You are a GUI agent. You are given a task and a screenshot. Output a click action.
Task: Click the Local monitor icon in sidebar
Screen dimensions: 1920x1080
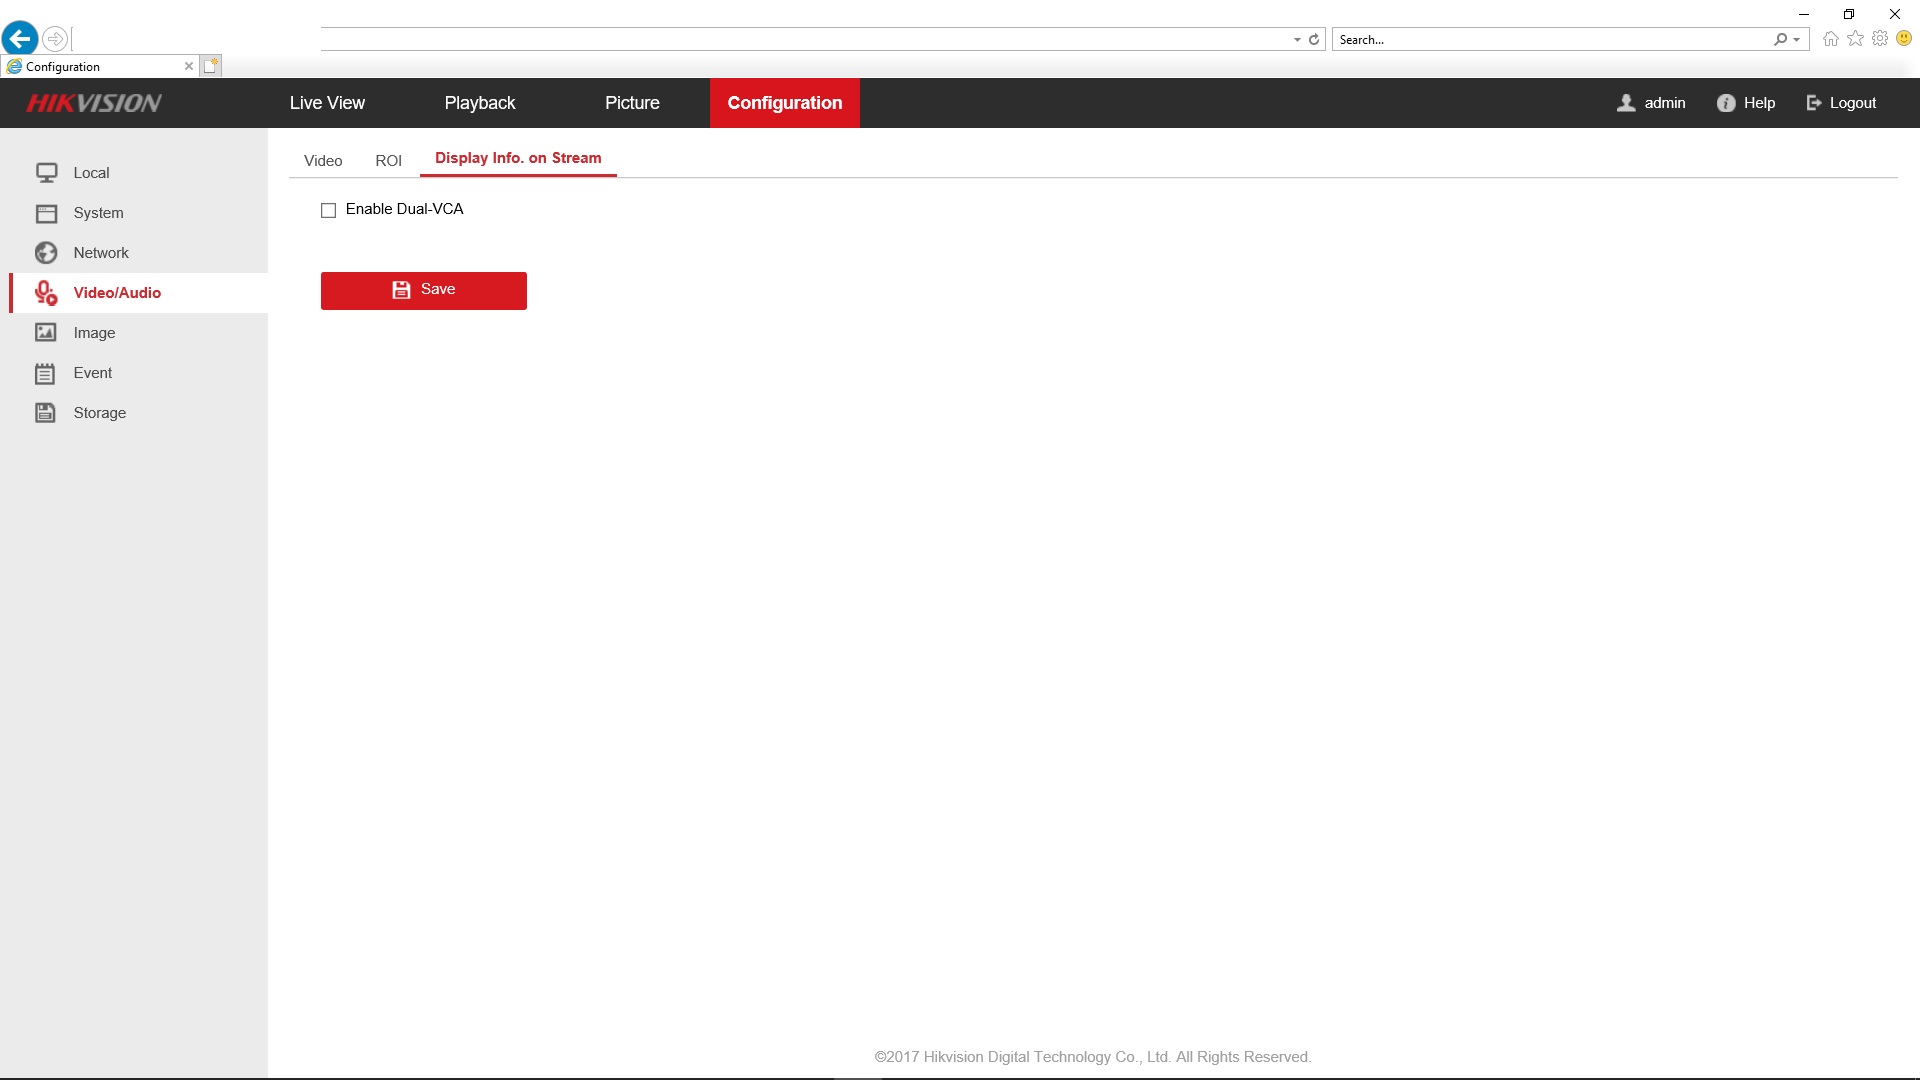46,173
